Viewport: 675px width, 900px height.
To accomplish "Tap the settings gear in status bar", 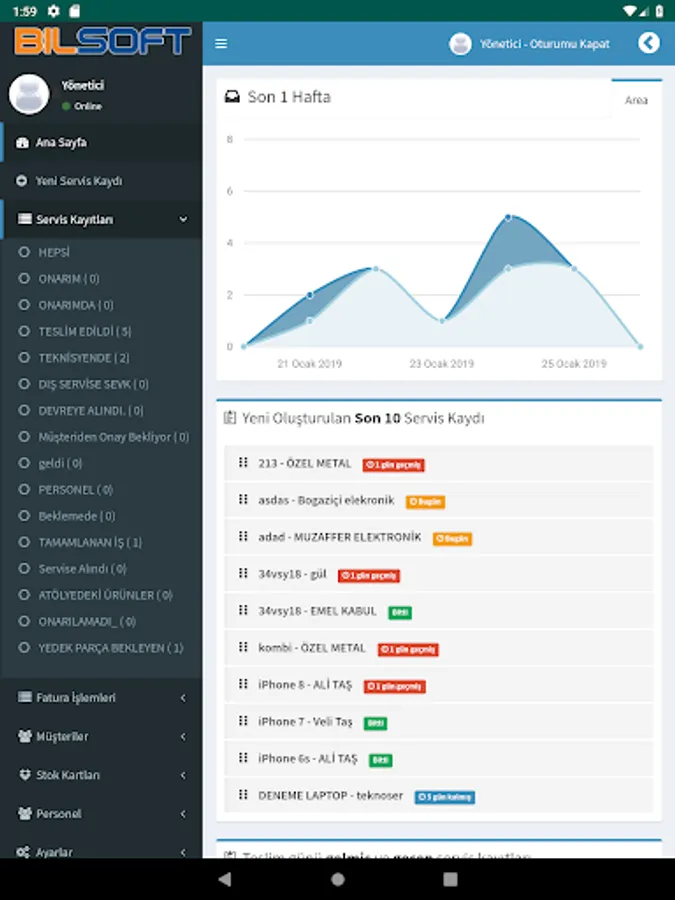I will pos(53,11).
